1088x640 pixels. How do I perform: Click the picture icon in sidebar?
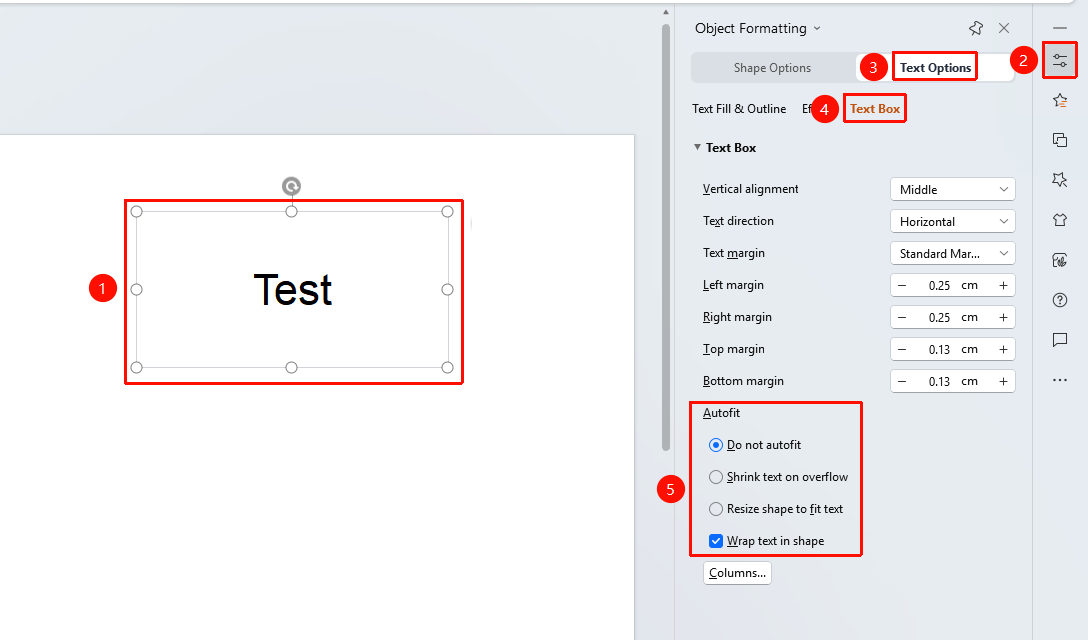(1060, 260)
